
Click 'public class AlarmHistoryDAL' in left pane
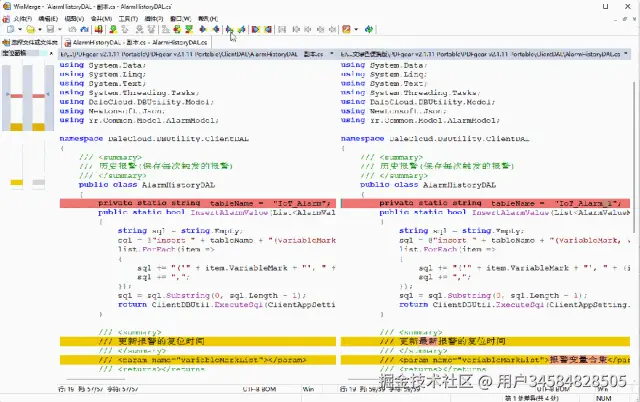click(x=147, y=185)
